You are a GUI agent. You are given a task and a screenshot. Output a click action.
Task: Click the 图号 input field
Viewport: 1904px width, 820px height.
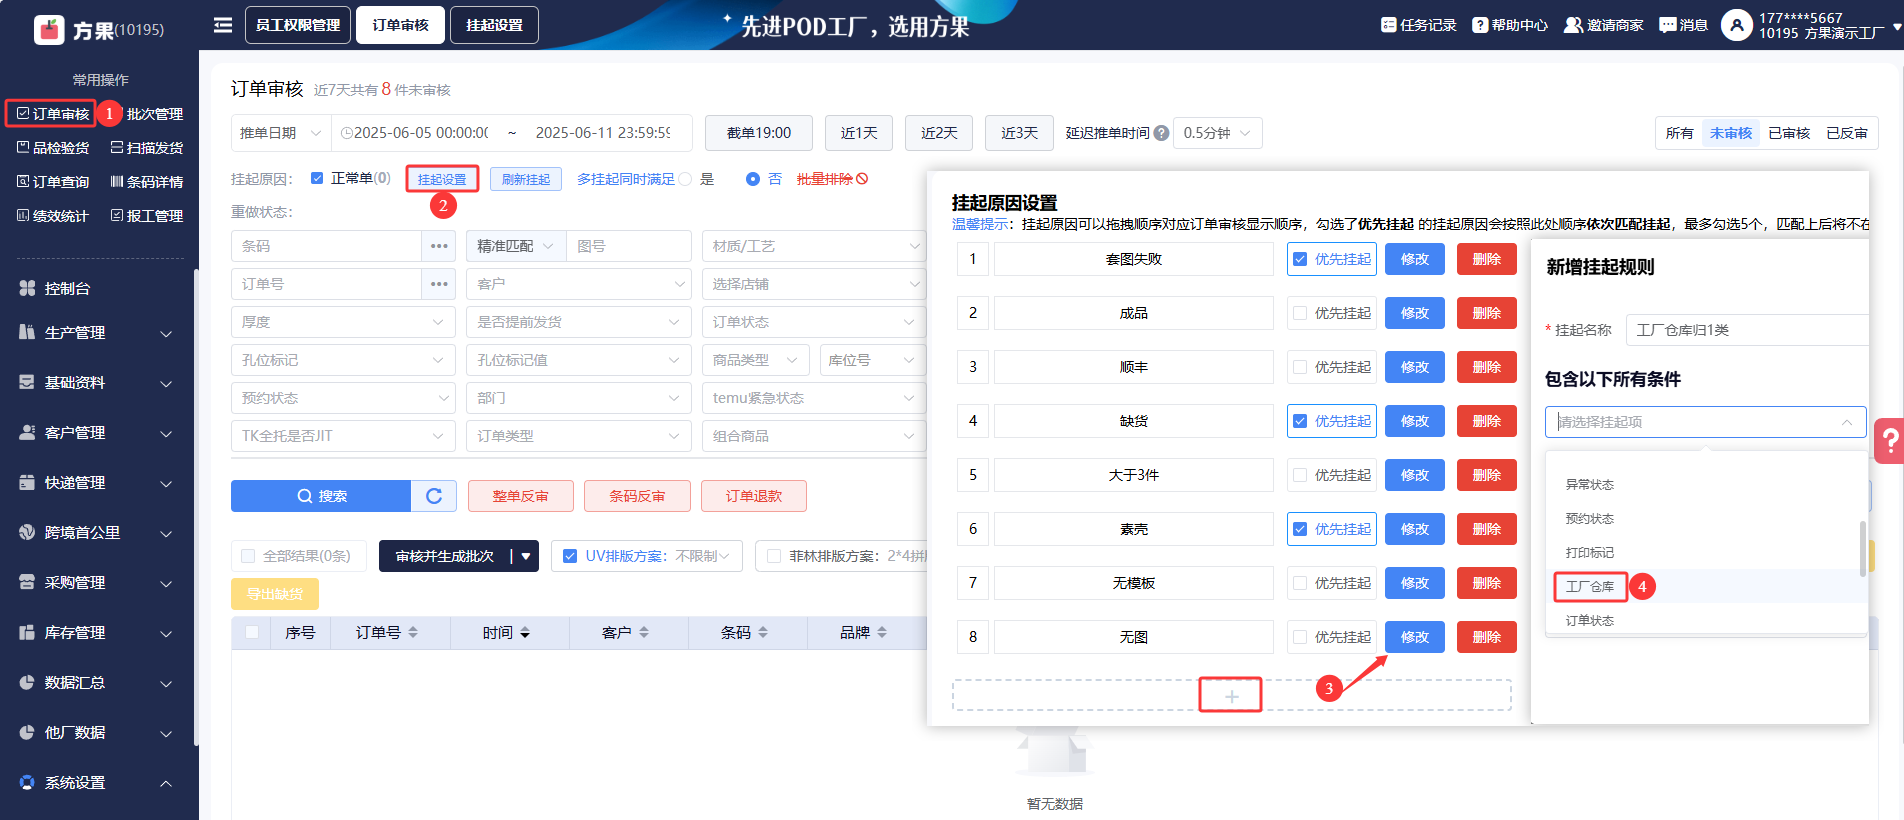pyautogui.click(x=629, y=246)
